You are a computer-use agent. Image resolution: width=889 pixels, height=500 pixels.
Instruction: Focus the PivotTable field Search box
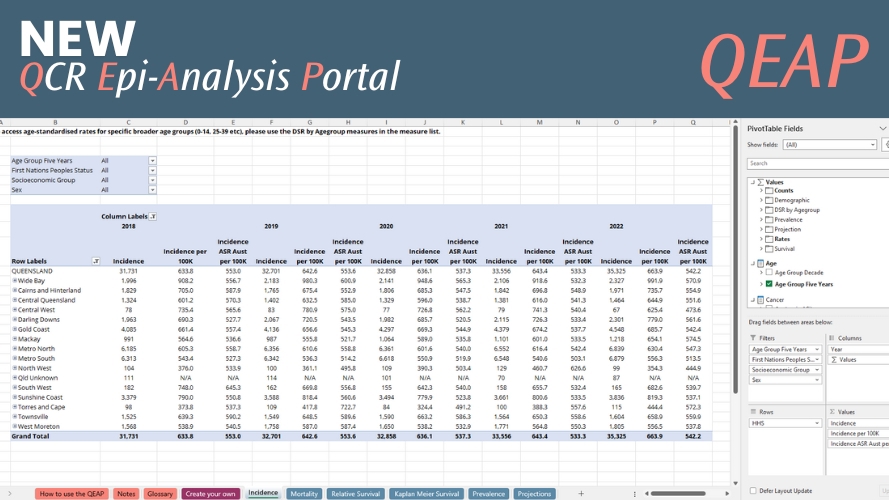pos(818,163)
